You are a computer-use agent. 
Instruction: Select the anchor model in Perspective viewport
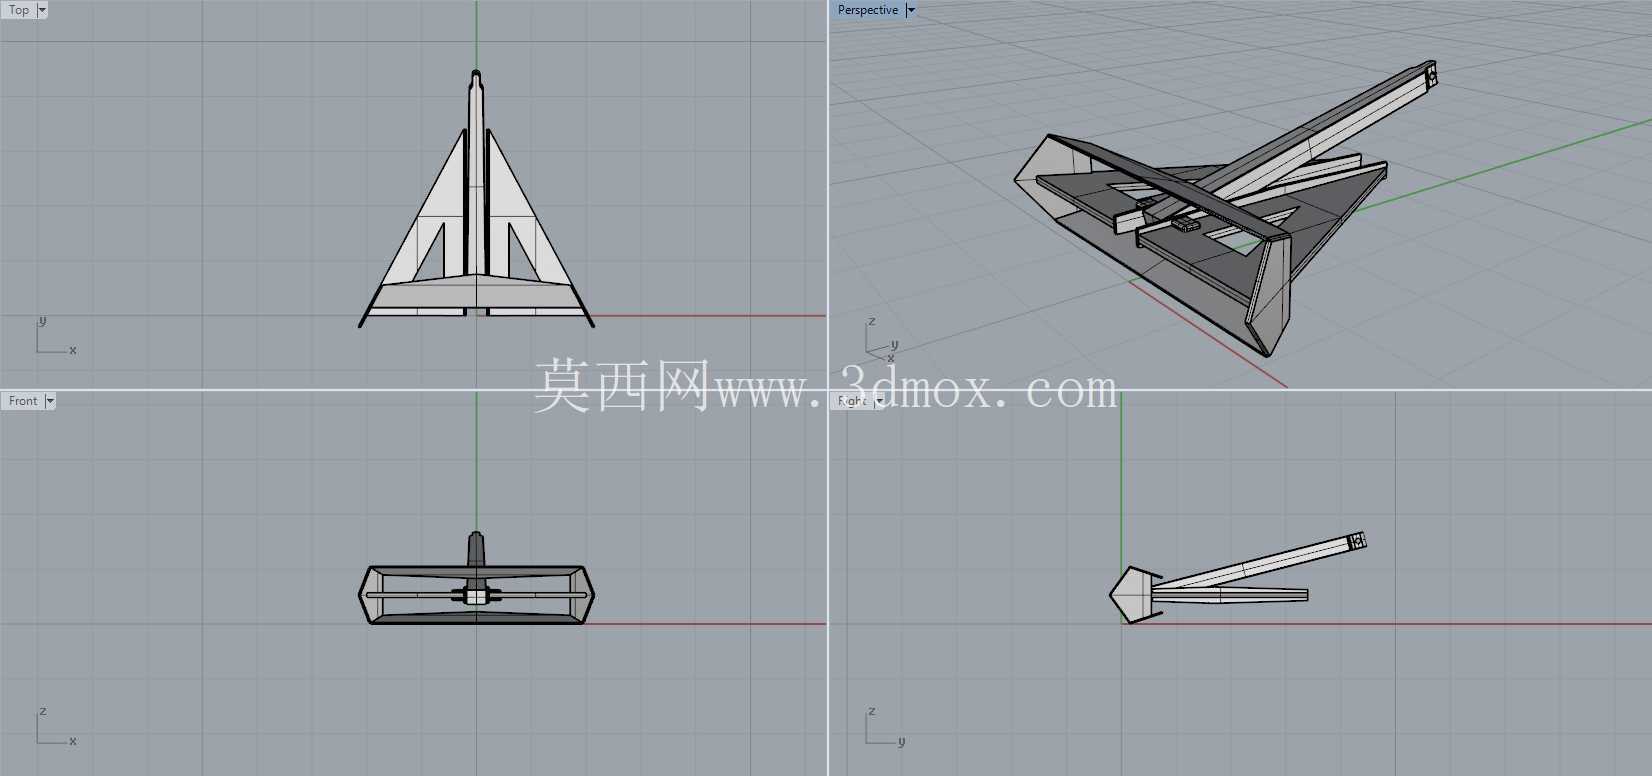(1225, 207)
